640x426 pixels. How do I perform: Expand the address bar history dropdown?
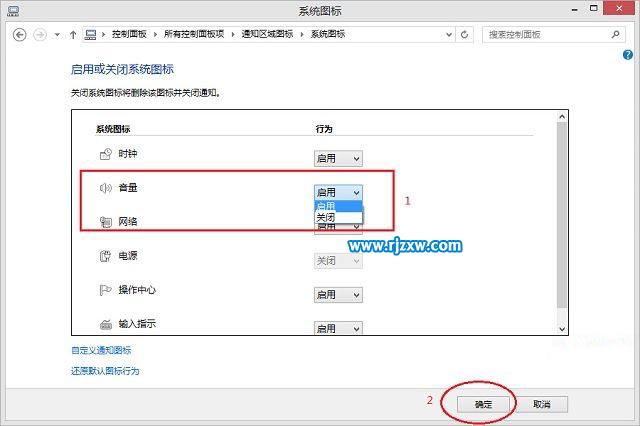(x=449, y=35)
